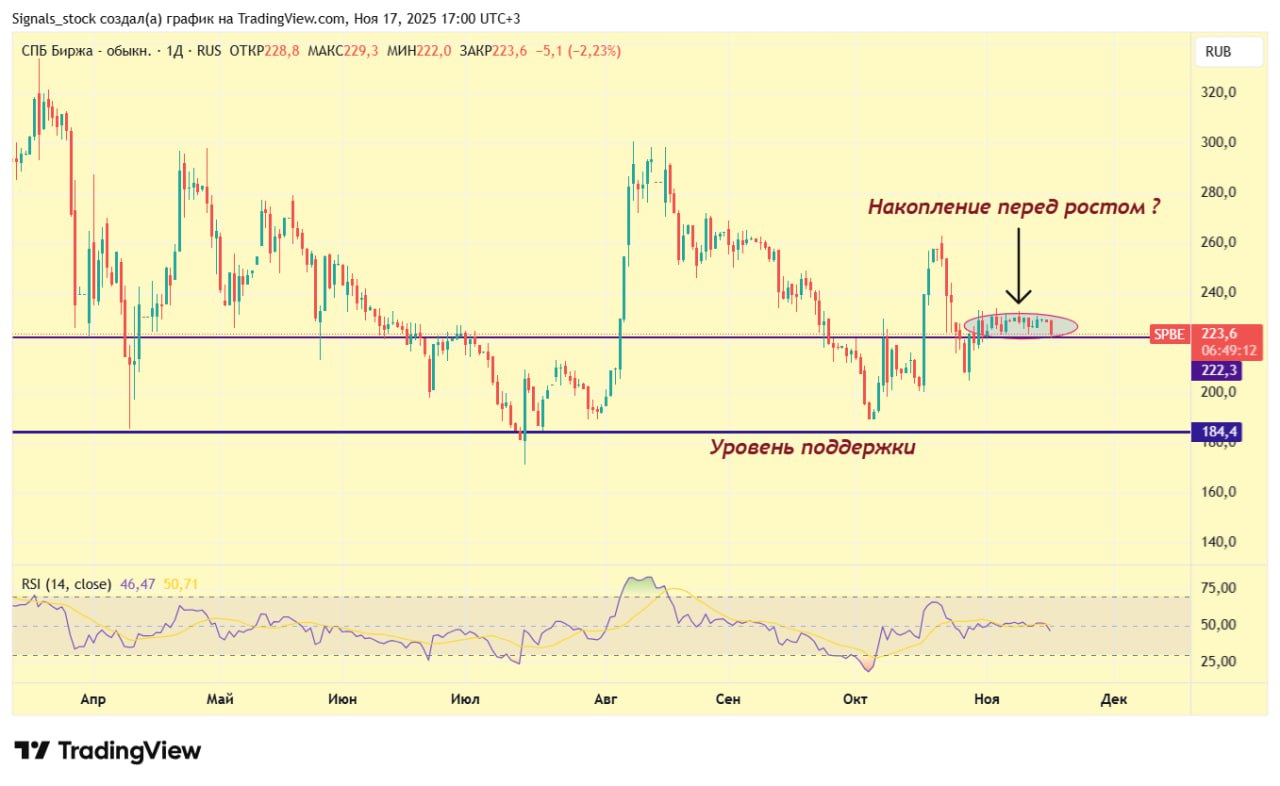
Task: Click the СПБ Биржа symbol title
Action: 85,51
